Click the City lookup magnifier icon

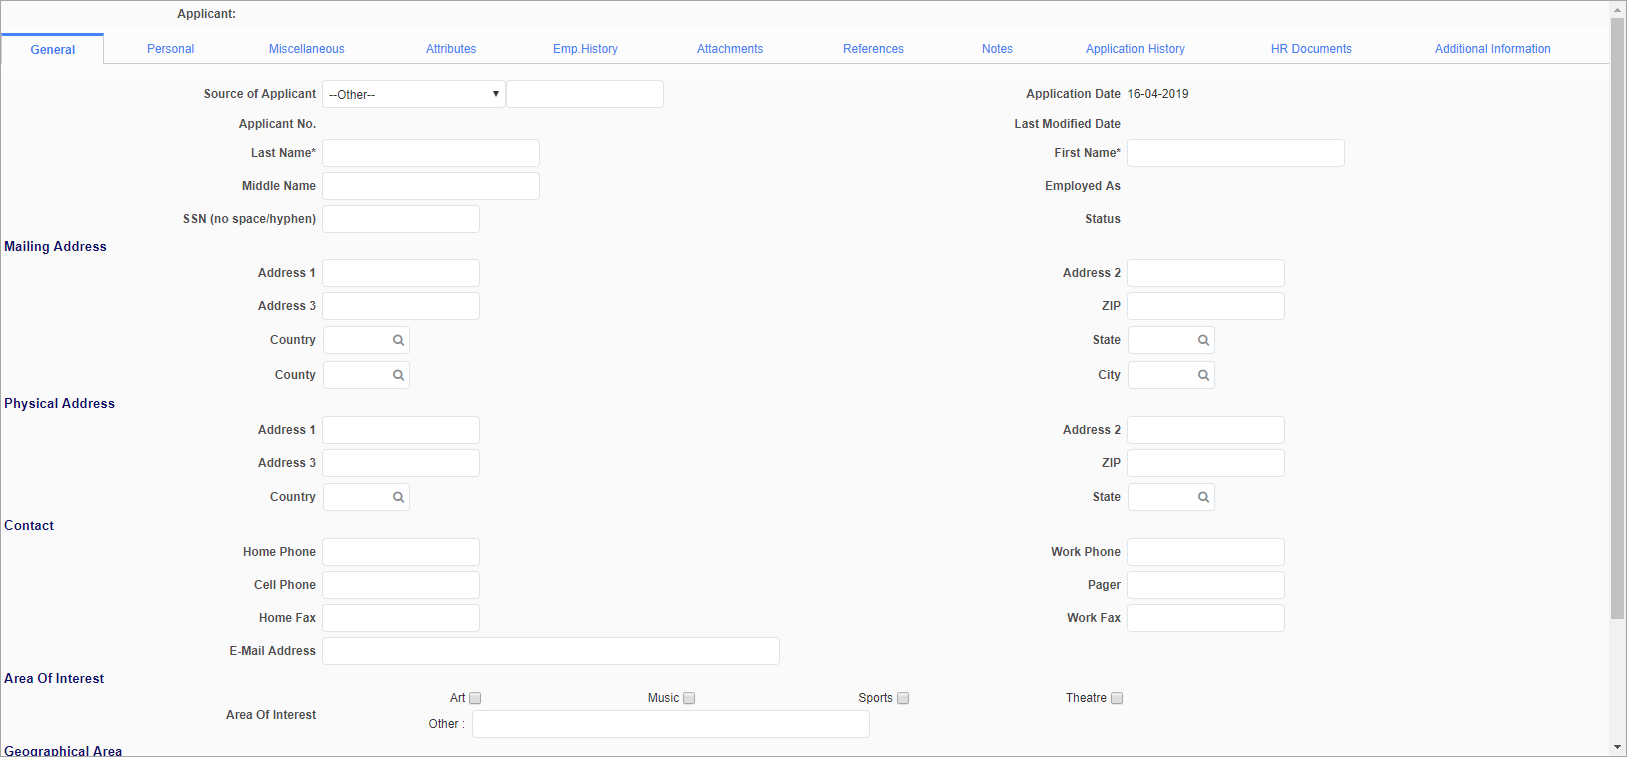tap(1203, 375)
